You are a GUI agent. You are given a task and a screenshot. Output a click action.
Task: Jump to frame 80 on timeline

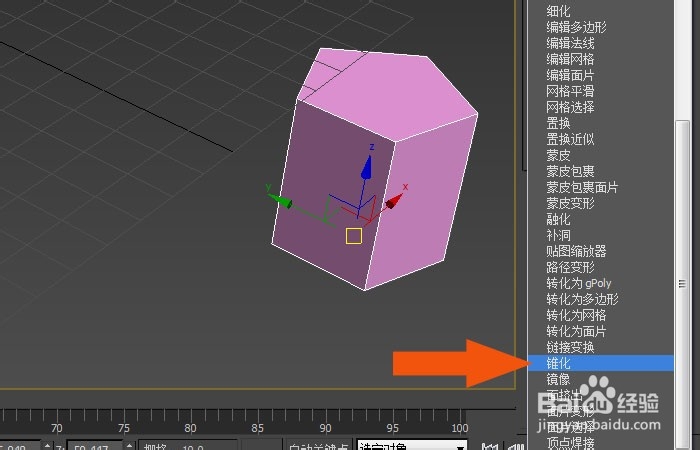191,429
